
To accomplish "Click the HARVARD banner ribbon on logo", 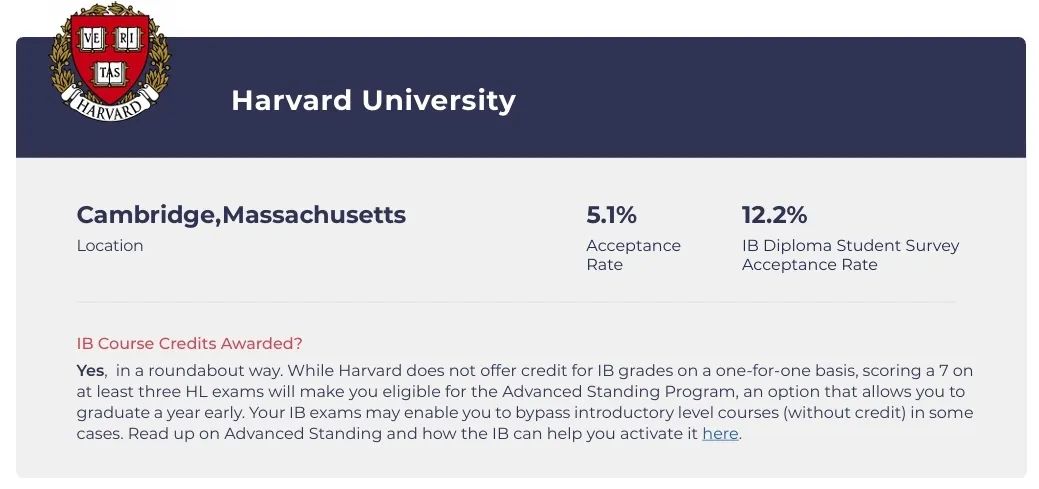I will [109, 105].
